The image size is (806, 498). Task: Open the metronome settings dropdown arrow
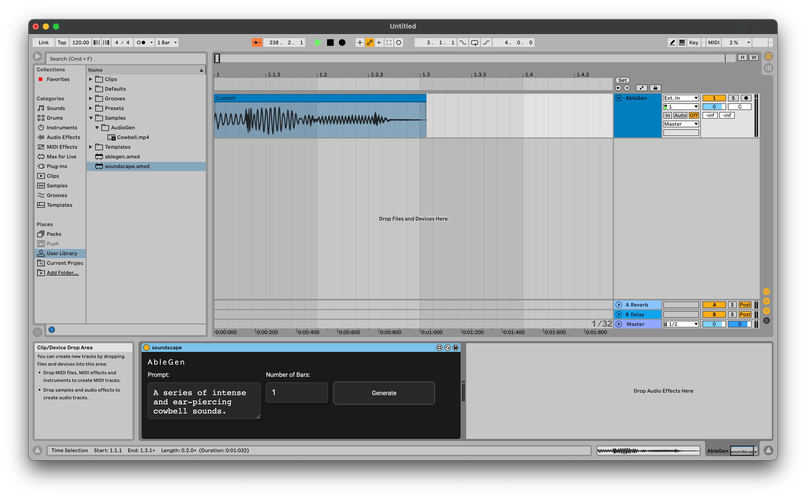pos(151,43)
